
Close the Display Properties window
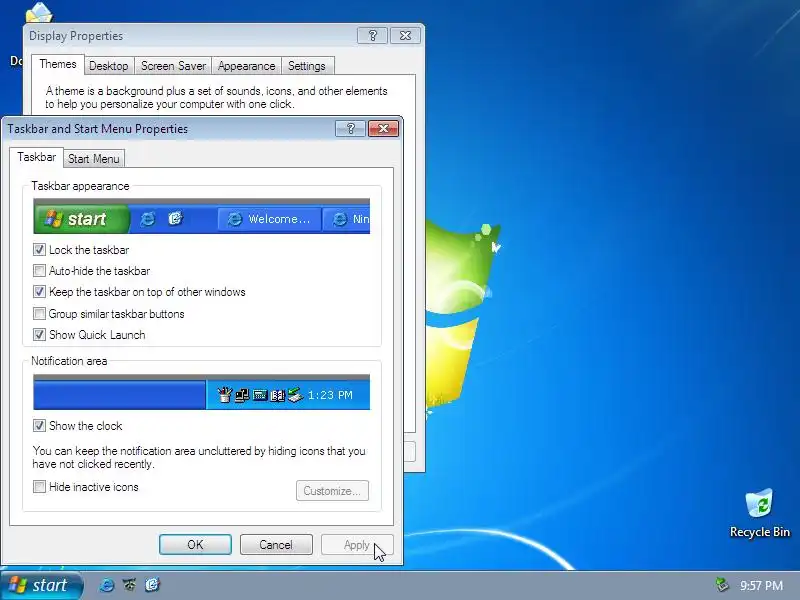405,36
